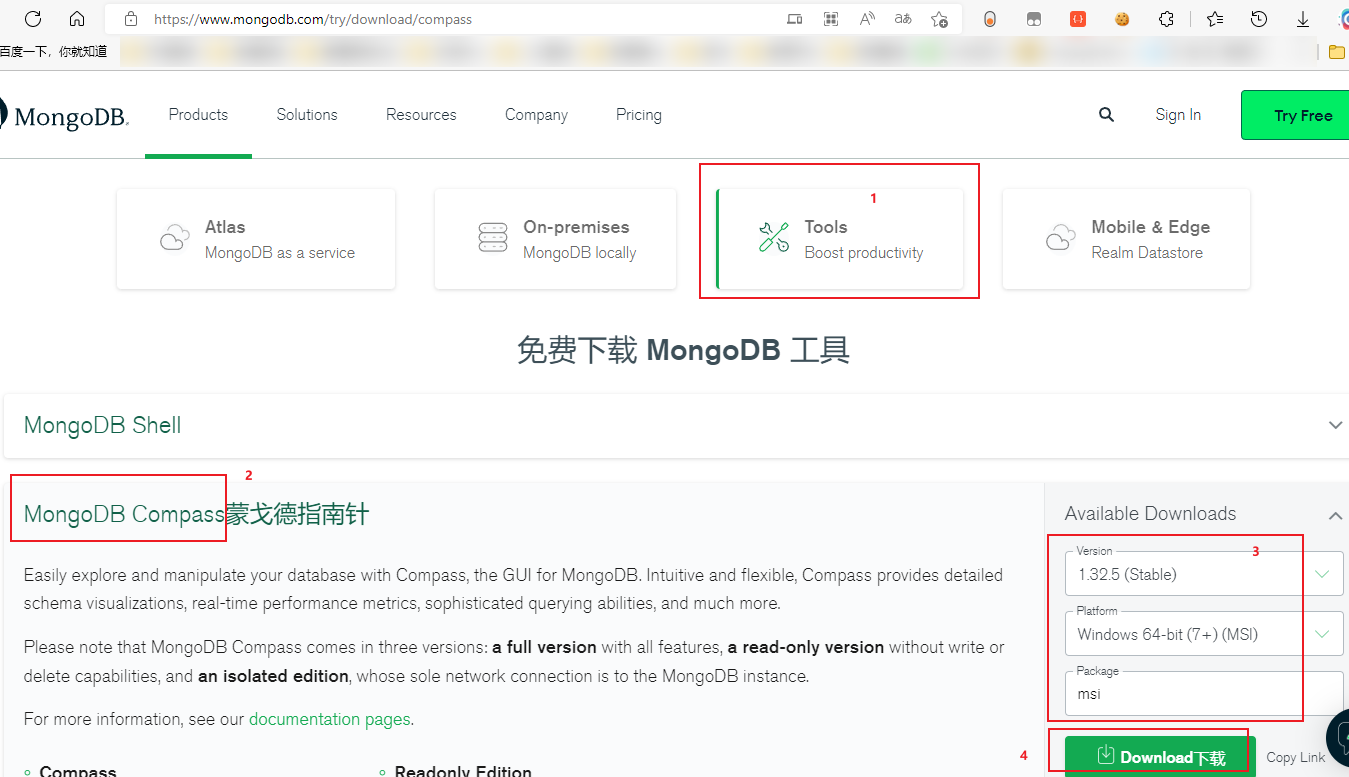Open the send-to-devices icon in address bar

[x=794, y=19]
